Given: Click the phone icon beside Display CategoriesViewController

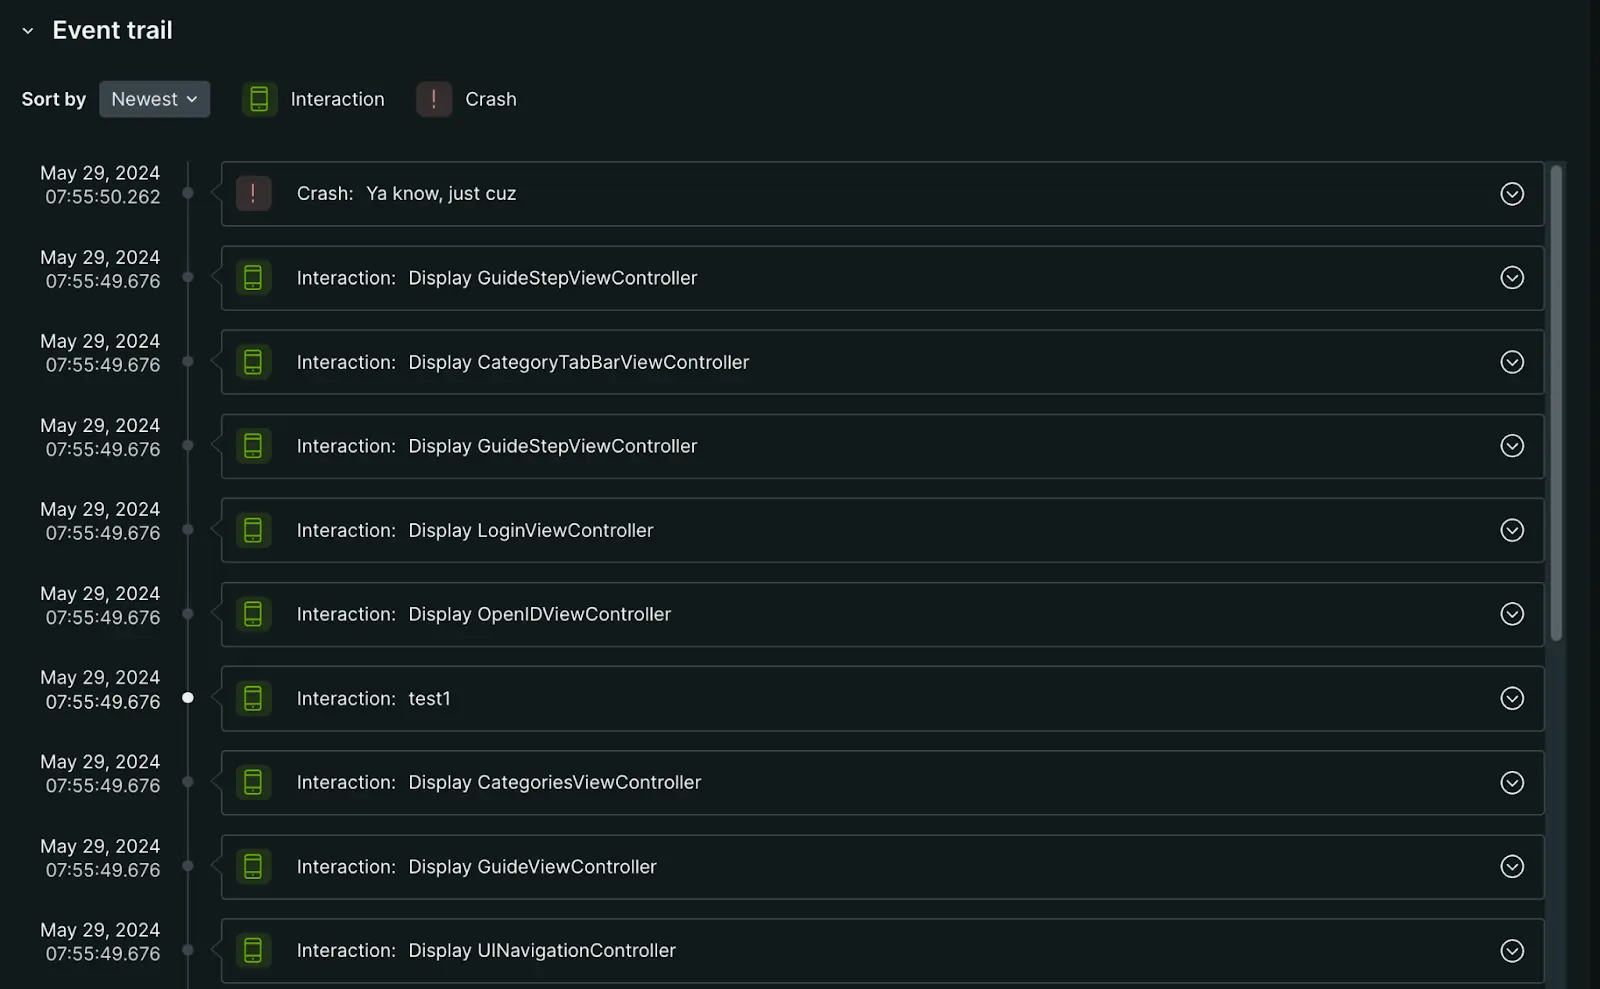Looking at the screenshot, I should (253, 782).
